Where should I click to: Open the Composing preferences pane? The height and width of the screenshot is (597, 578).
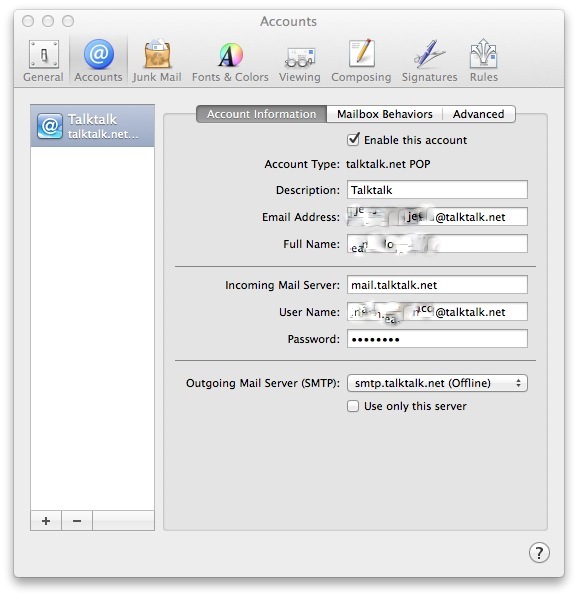coord(361,61)
